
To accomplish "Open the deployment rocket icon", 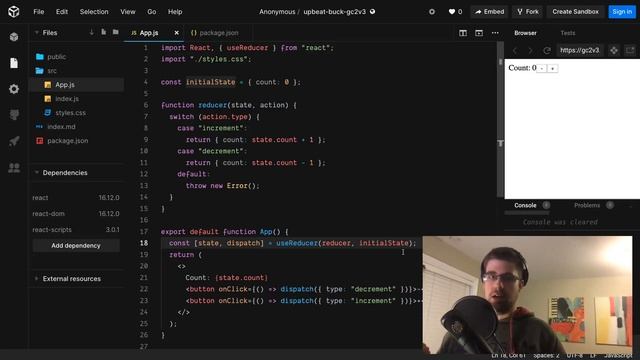I will 14,141.
